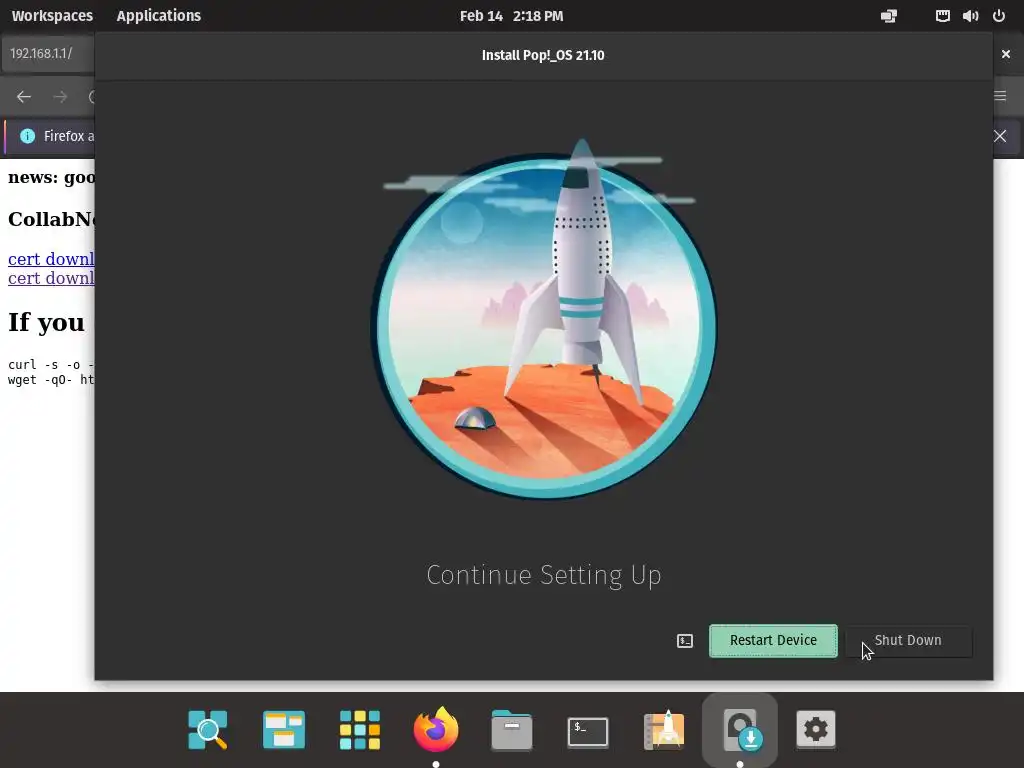
Task: Click the 'Install Pop!_OS 21.10' window title
Action: [x=543, y=56]
